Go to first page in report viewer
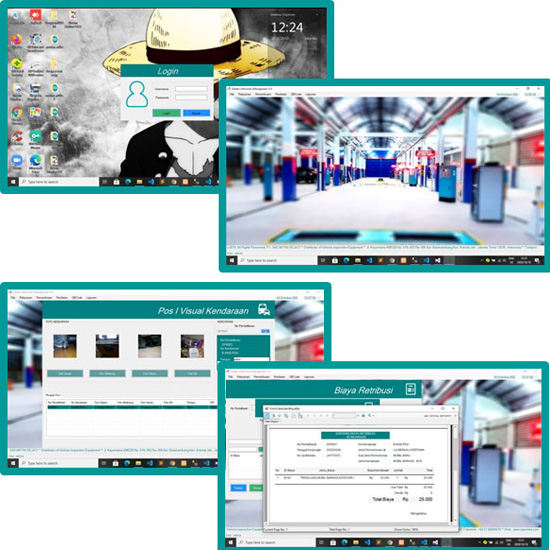The height and width of the screenshot is (550, 550). (x=308, y=415)
